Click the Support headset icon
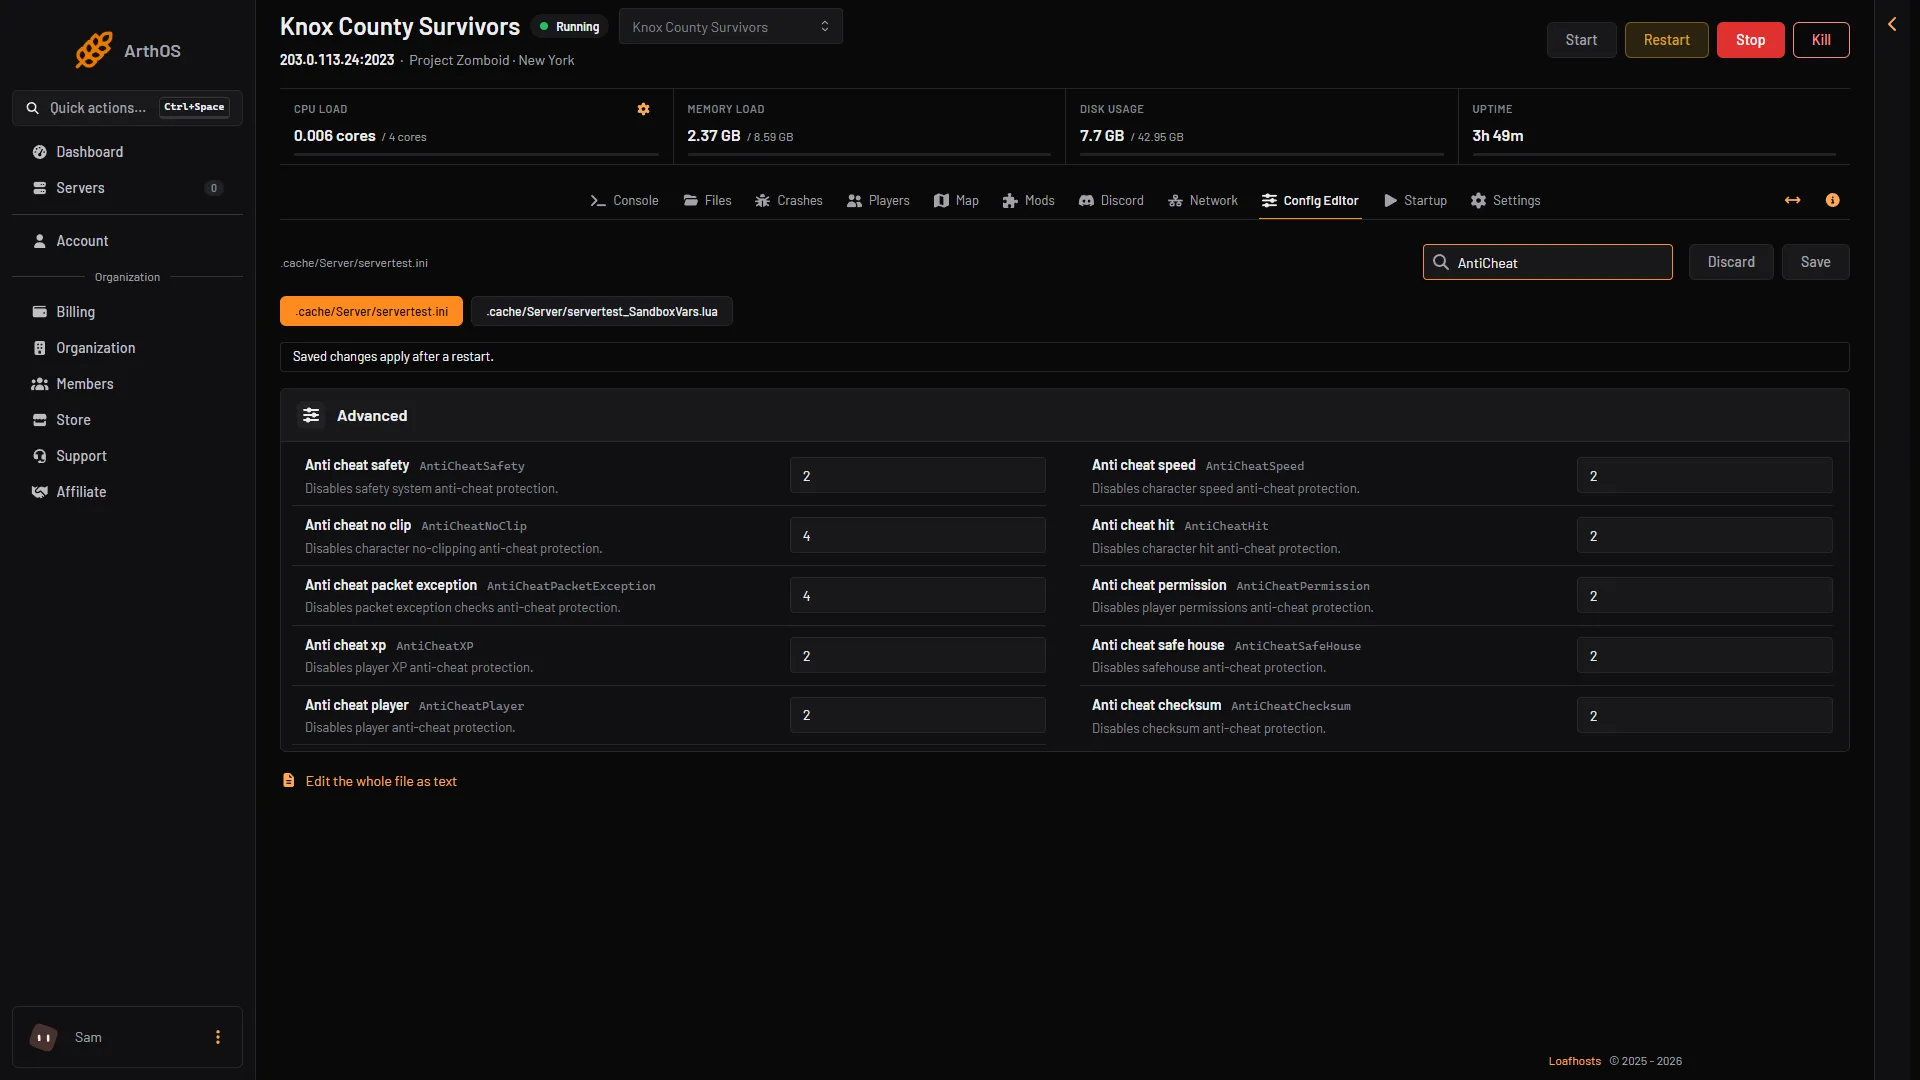This screenshot has width=1920, height=1080. (x=40, y=456)
